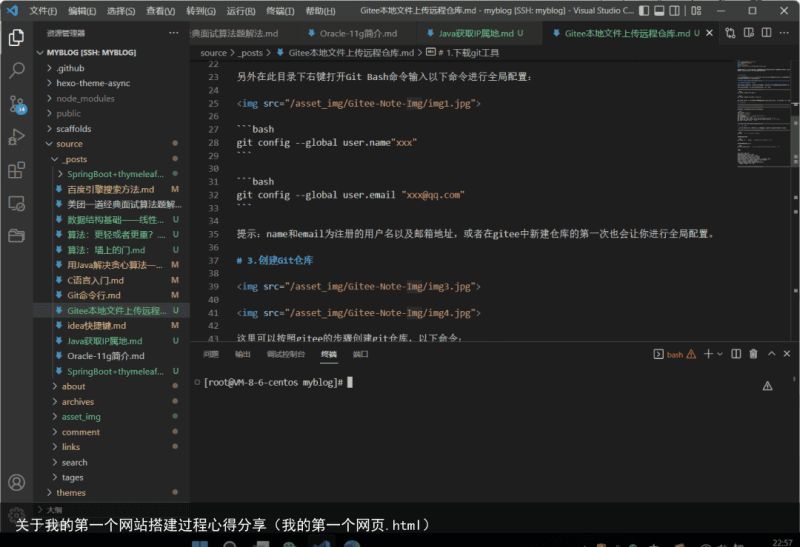Toggle primary sidebar layout icon in title bar
800x547 pixels.
pos(644,10)
